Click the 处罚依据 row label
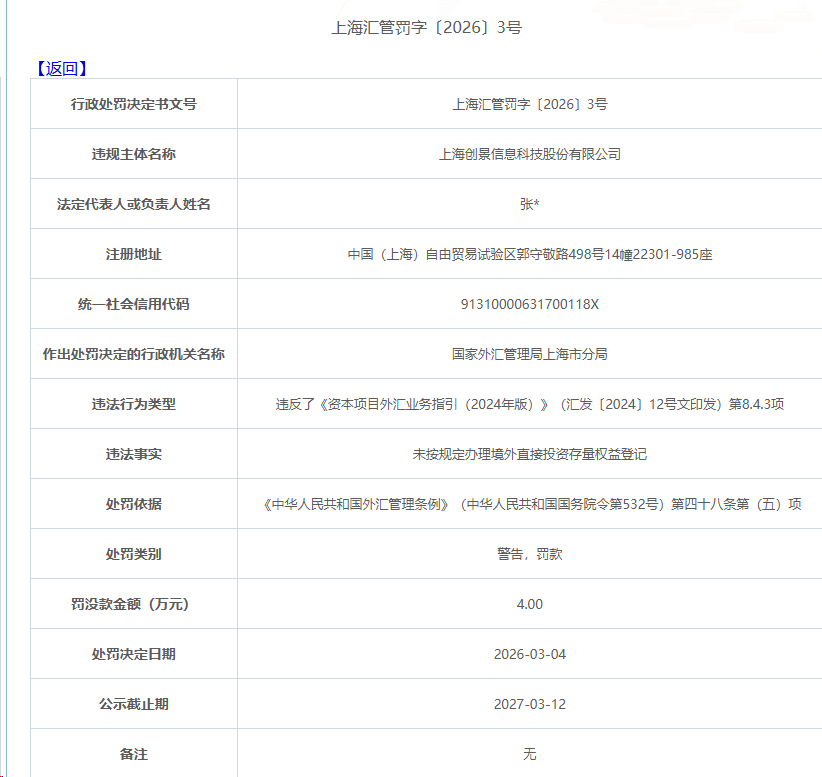 point(134,504)
